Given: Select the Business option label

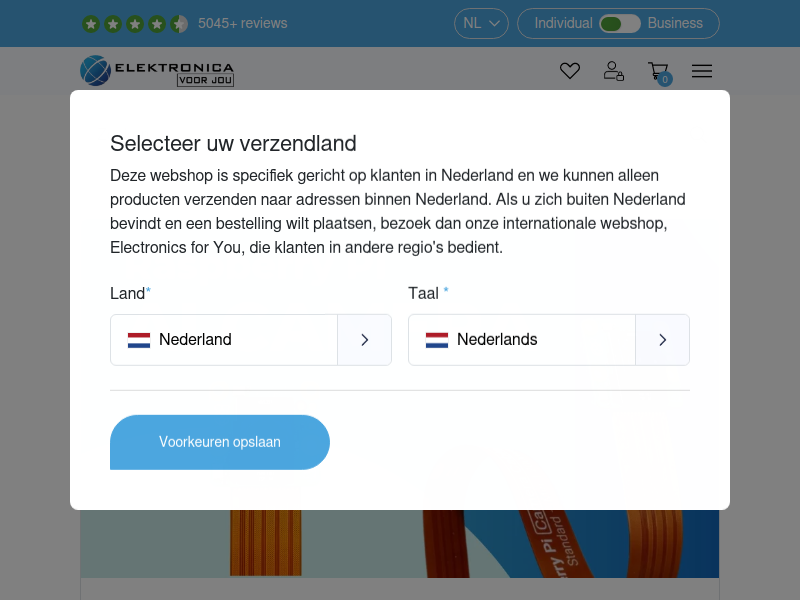Looking at the screenshot, I should pyautogui.click(x=675, y=23).
